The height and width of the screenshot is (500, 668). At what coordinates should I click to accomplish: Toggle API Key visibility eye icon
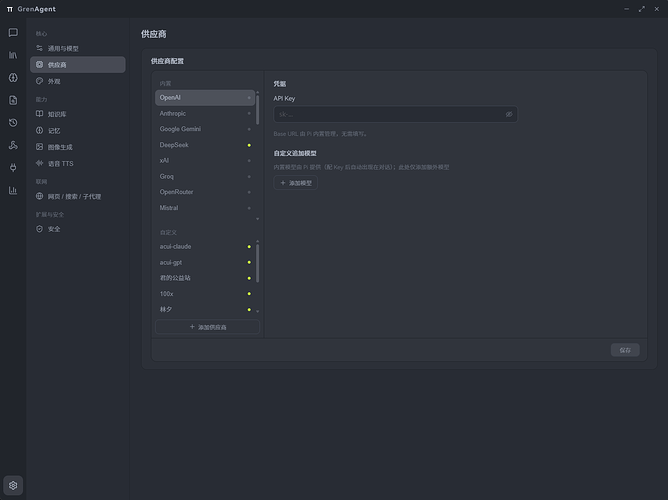[509, 114]
